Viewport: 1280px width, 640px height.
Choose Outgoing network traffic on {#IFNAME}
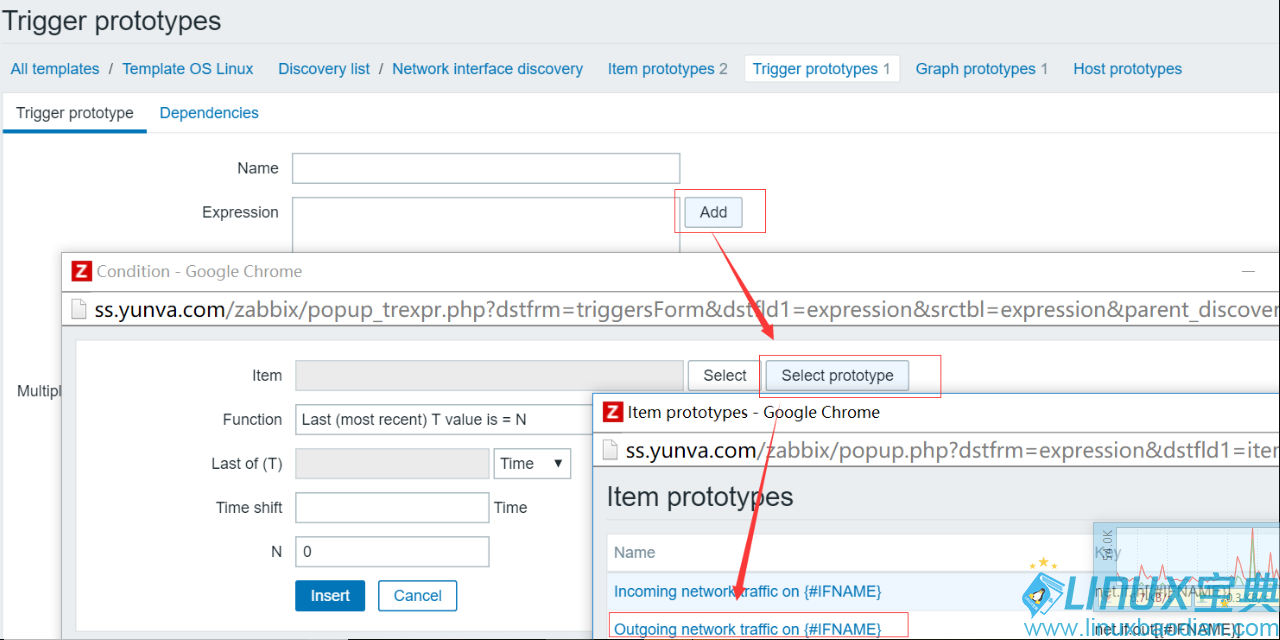(x=747, y=629)
